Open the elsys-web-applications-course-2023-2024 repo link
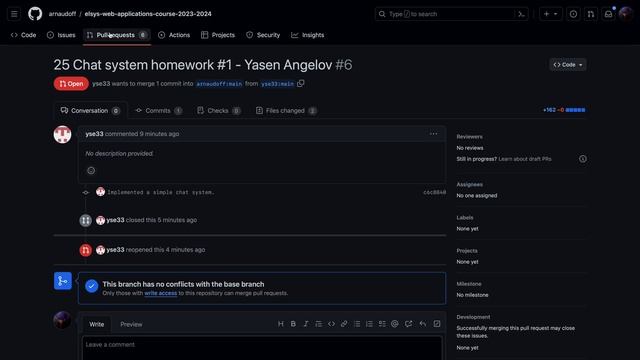 (x=148, y=14)
